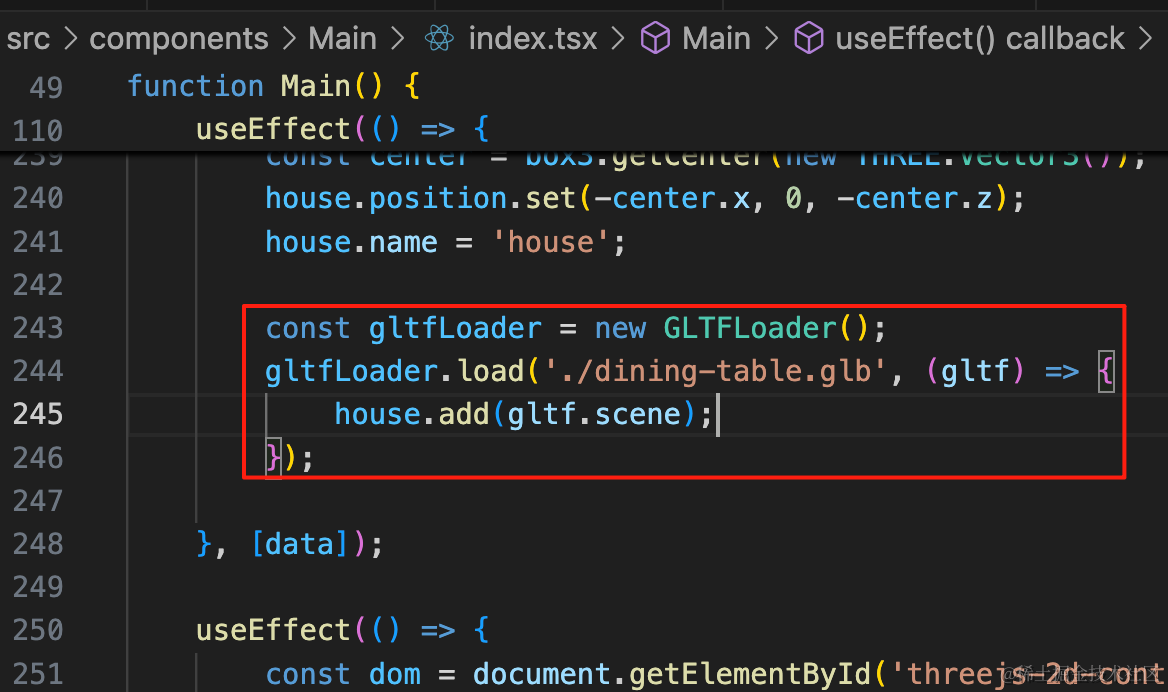Click line number 249 in gutter
The image size is (1168, 692).
click(x=38, y=588)
